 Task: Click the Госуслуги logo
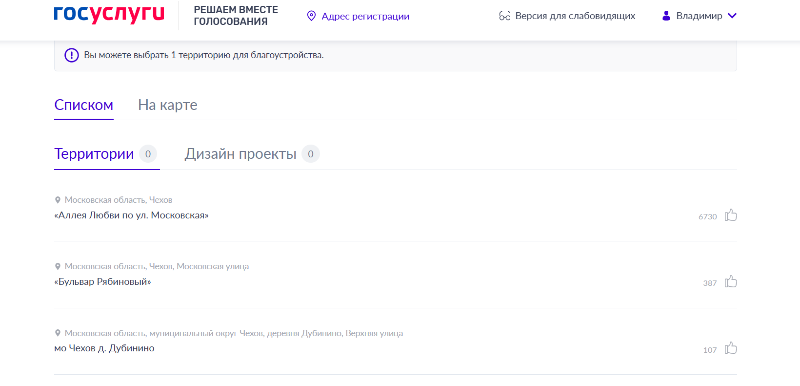coord(109,14)
